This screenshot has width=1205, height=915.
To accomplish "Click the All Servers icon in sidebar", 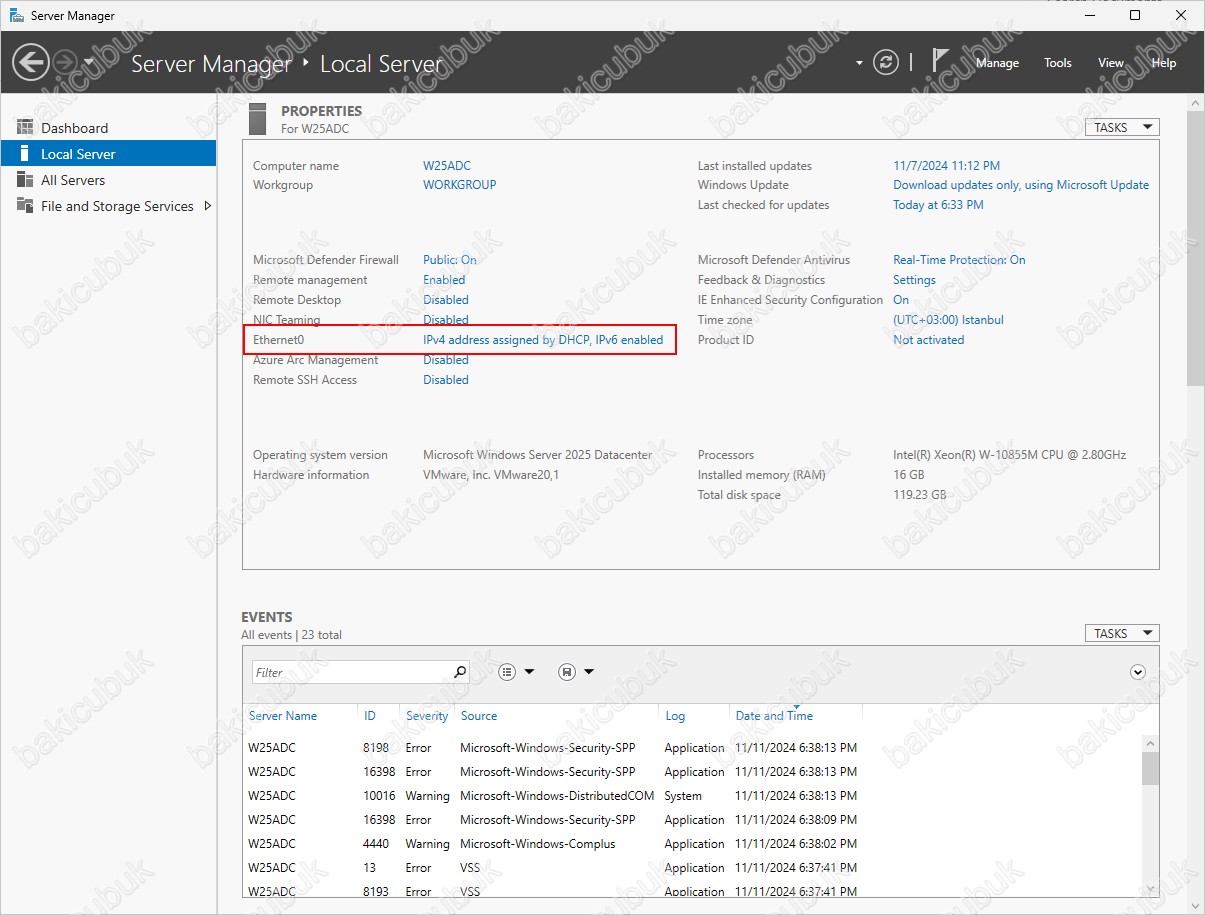I will (25, 180).
